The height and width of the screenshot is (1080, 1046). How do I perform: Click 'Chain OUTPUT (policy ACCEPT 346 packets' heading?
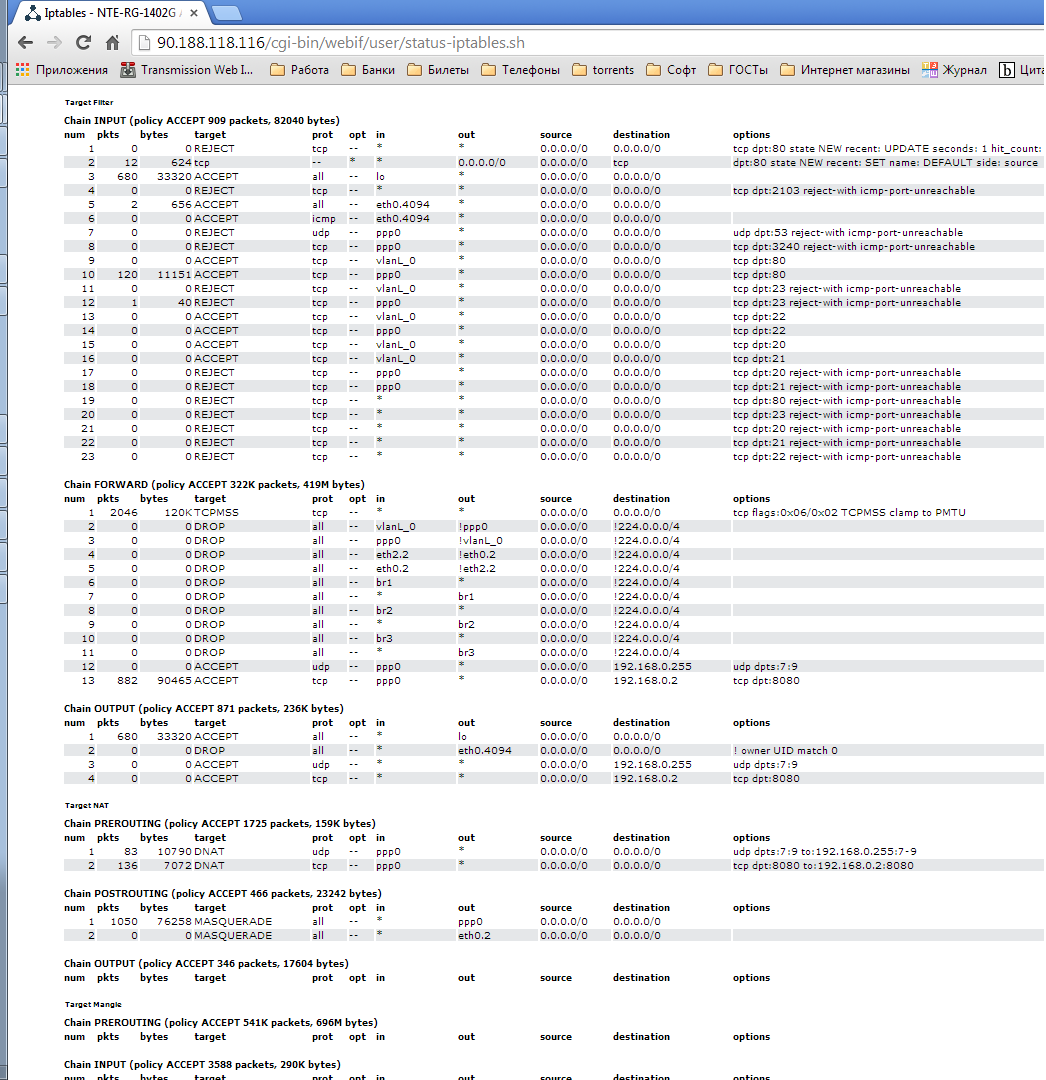(207, 964)
